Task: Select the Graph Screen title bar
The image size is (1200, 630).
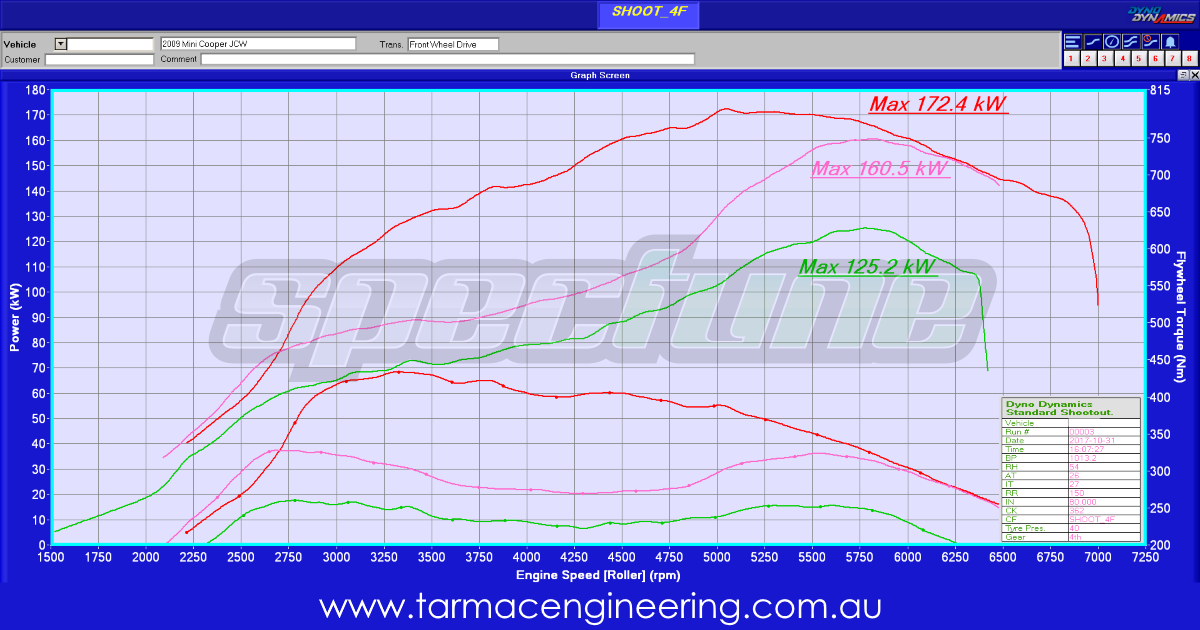Action: [601, 75]
